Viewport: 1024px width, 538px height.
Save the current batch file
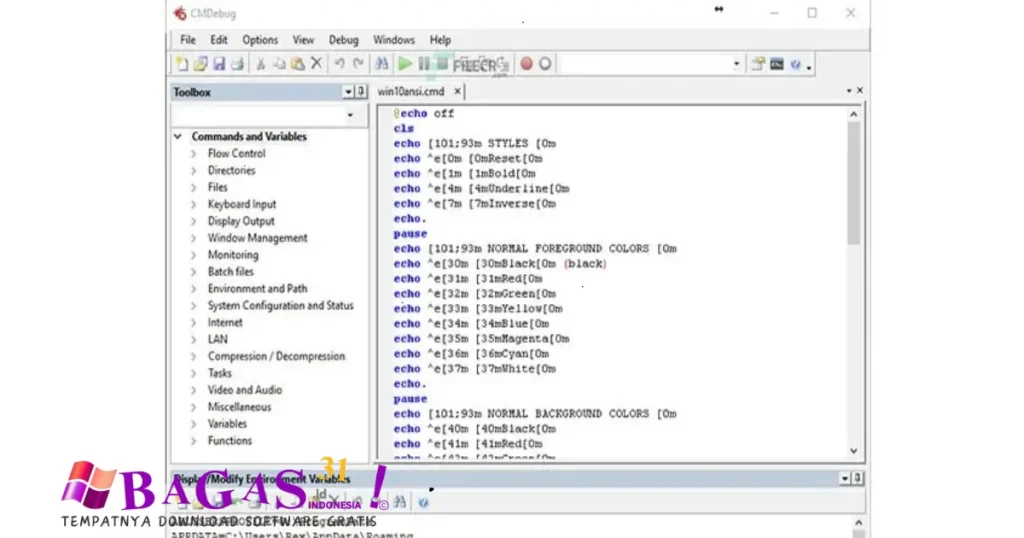tap(219, 64)
